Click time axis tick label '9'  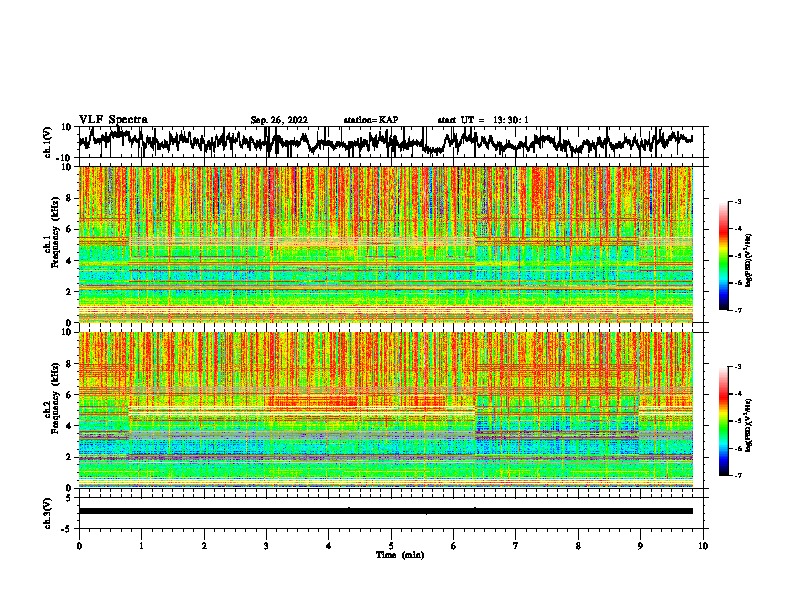pyautogui.click(x=640, y=546)
